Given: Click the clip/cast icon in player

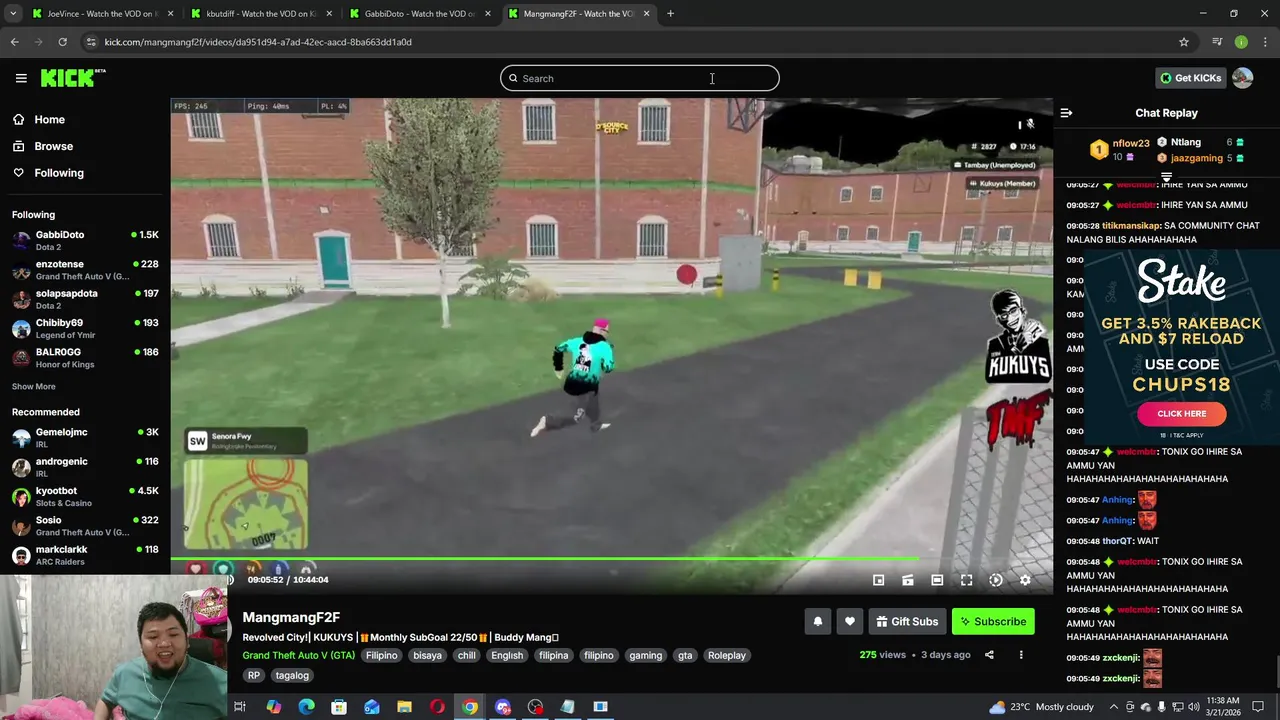Looking at the screenshot, I should [908, 580].
